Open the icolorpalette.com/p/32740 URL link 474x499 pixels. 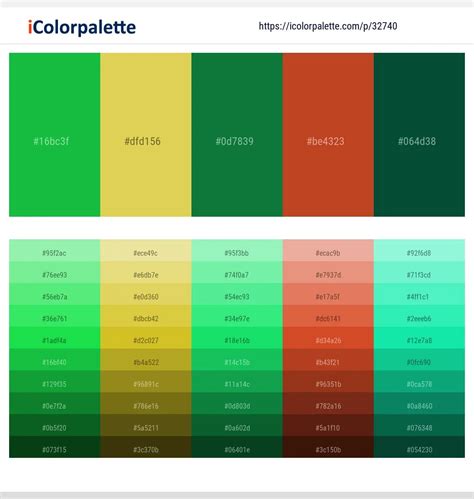328,26
